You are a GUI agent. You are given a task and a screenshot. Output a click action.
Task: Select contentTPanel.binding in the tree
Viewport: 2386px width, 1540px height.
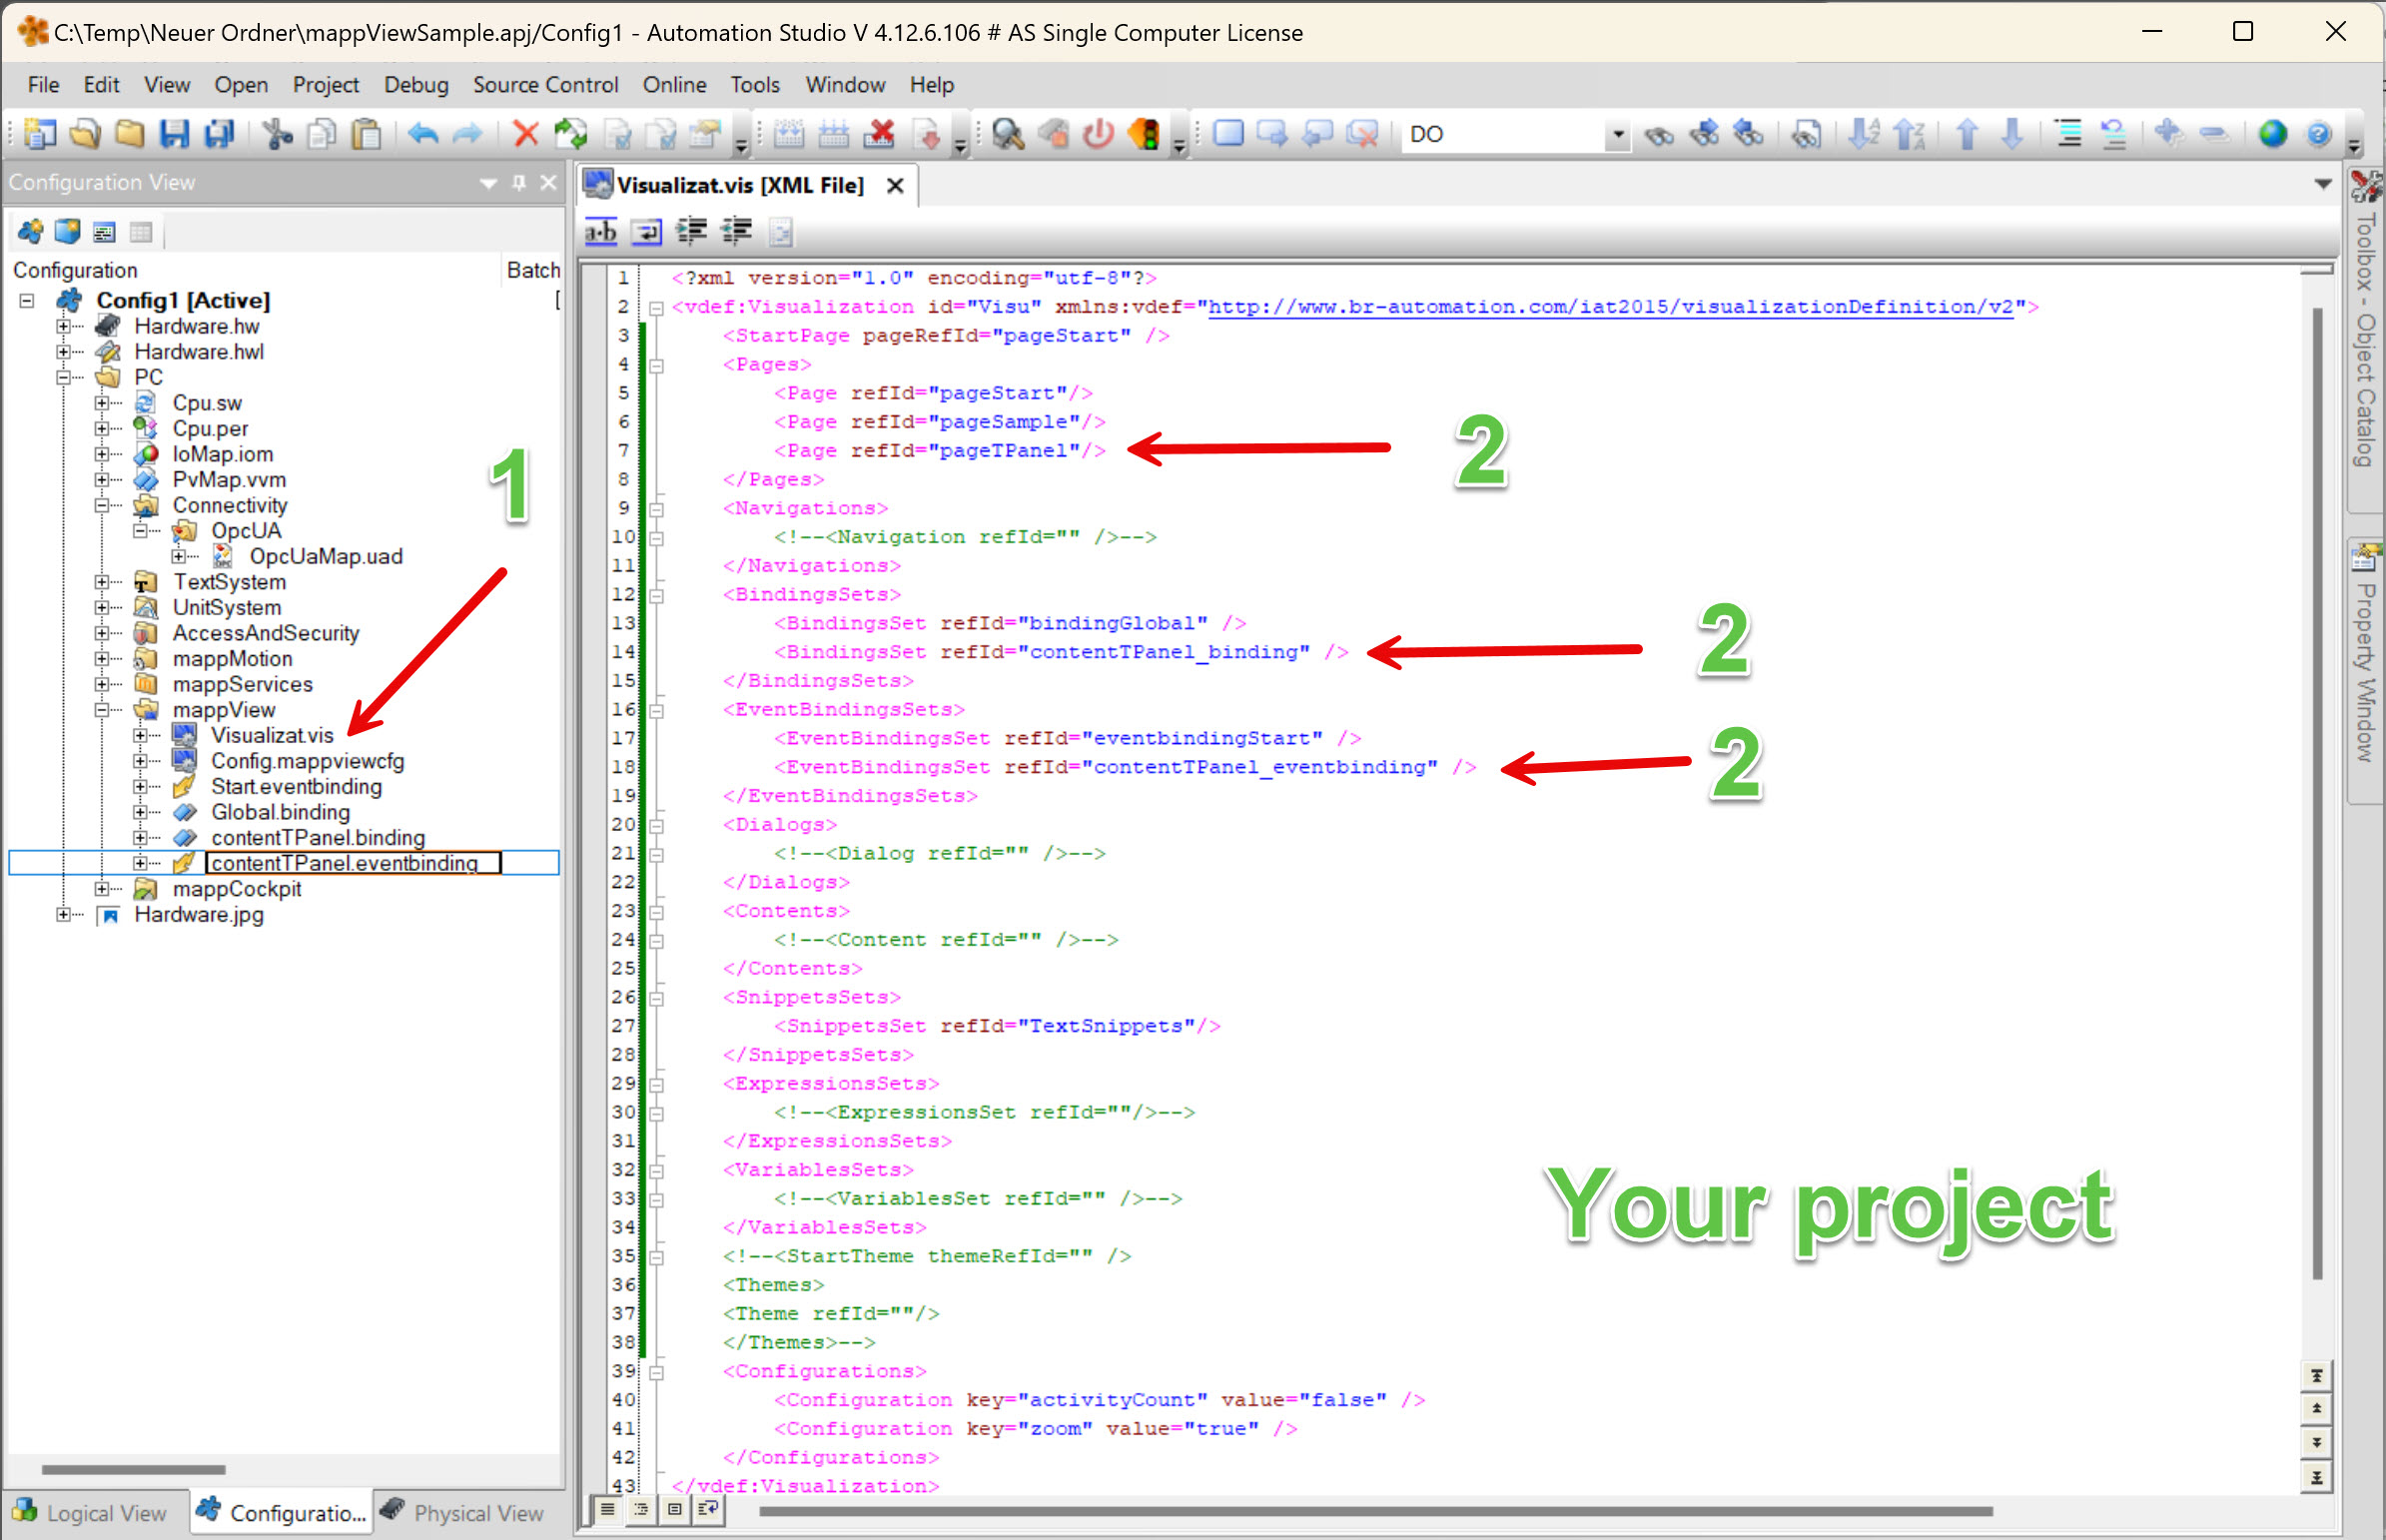click(317, 838)
